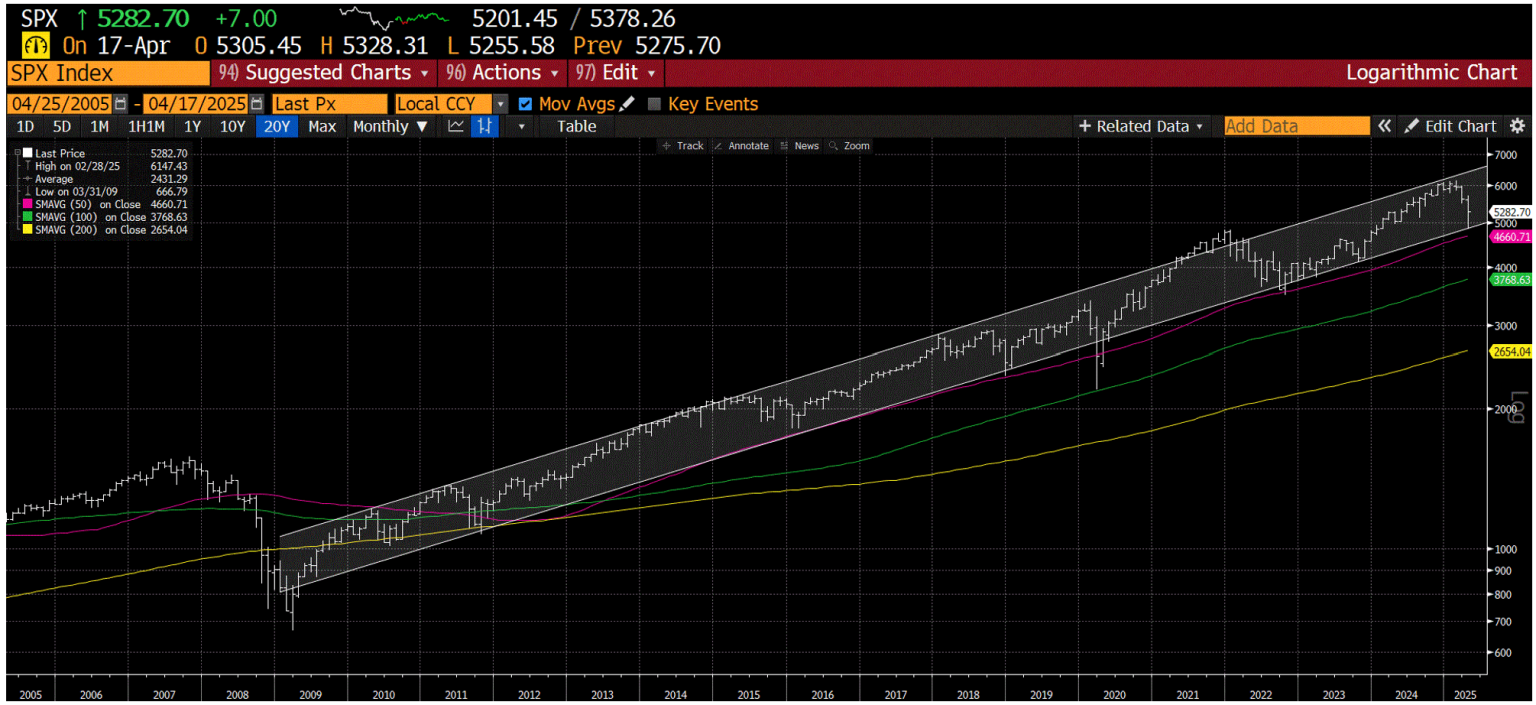
Task: Click the line chart type icon
Action: pyautogui.click(x=456, y=126)
